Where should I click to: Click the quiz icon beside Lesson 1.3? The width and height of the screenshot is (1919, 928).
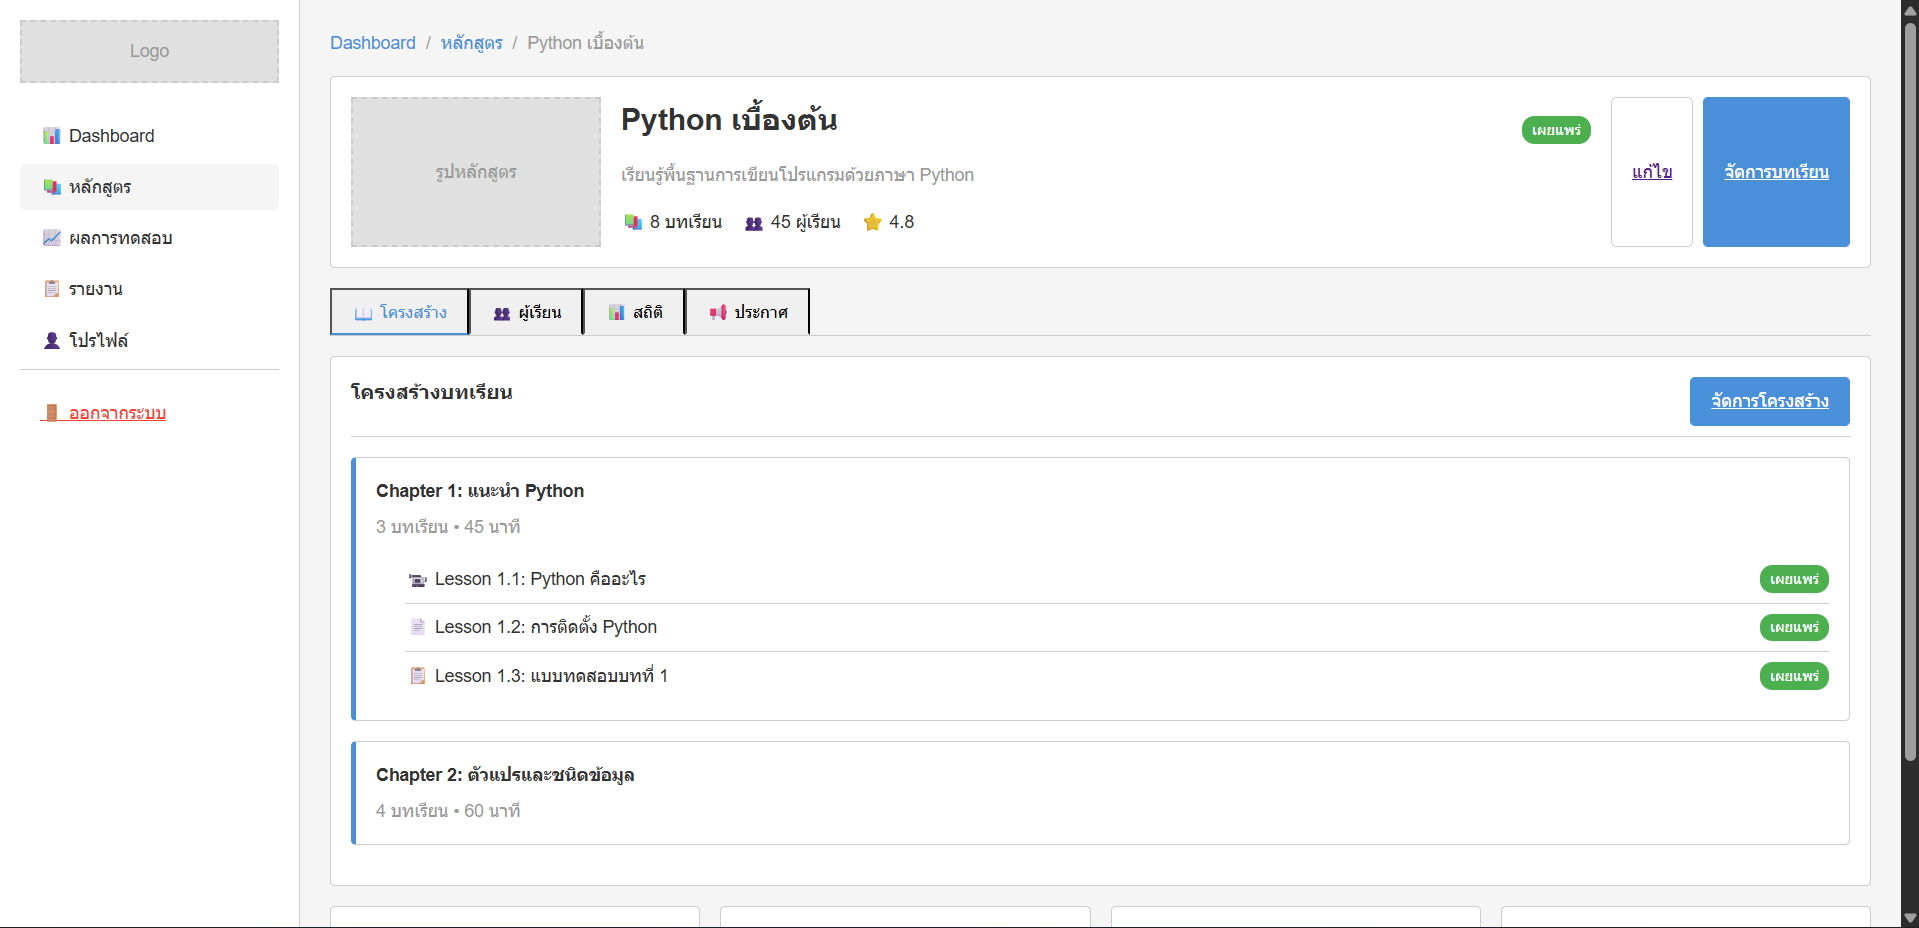tap(418, 676)
